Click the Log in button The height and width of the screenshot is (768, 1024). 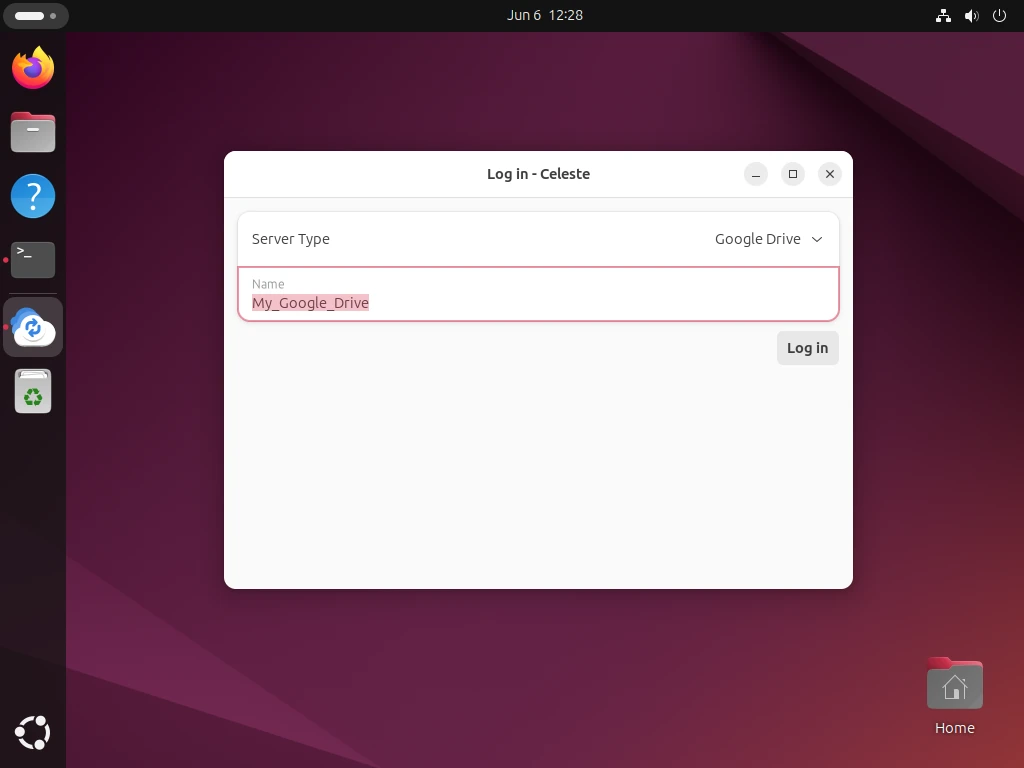(807, 348)
